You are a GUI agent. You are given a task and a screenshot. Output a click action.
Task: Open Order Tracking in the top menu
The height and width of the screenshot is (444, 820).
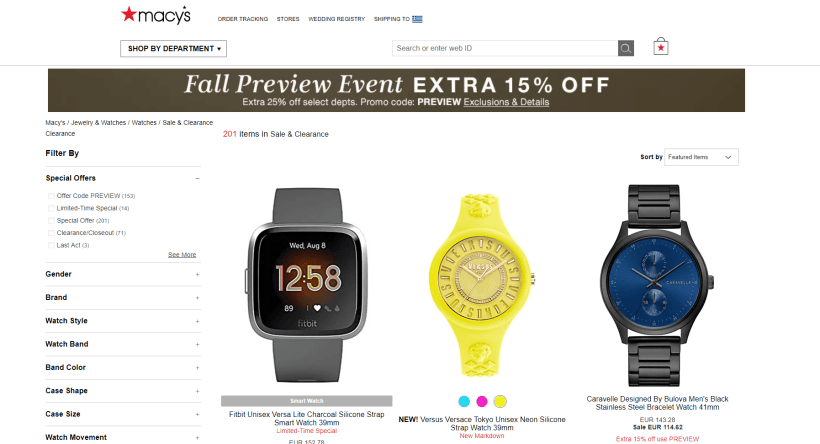coord(243,19)
